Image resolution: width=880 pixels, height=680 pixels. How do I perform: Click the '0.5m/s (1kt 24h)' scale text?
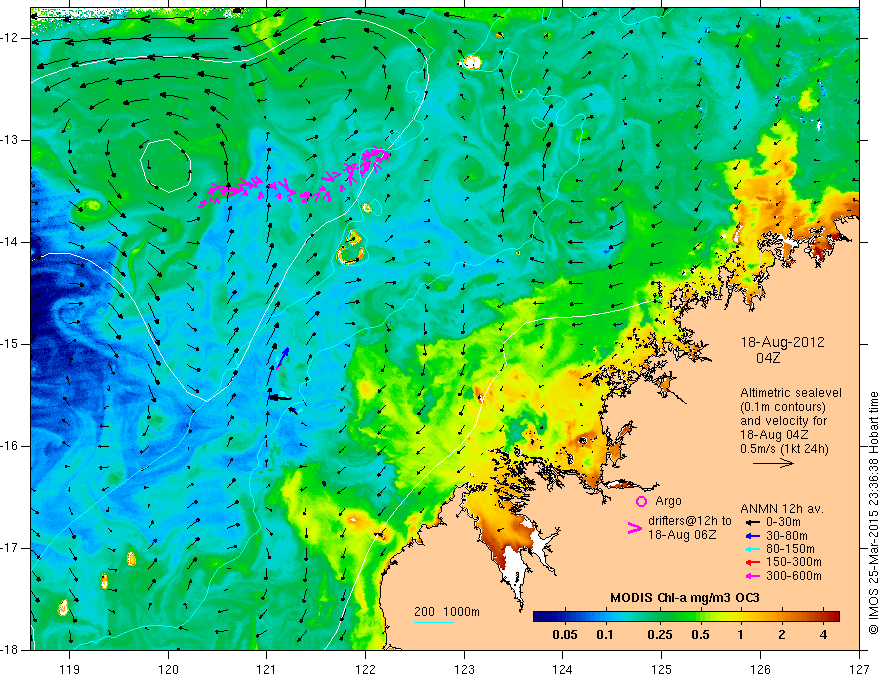pos(784,448)
